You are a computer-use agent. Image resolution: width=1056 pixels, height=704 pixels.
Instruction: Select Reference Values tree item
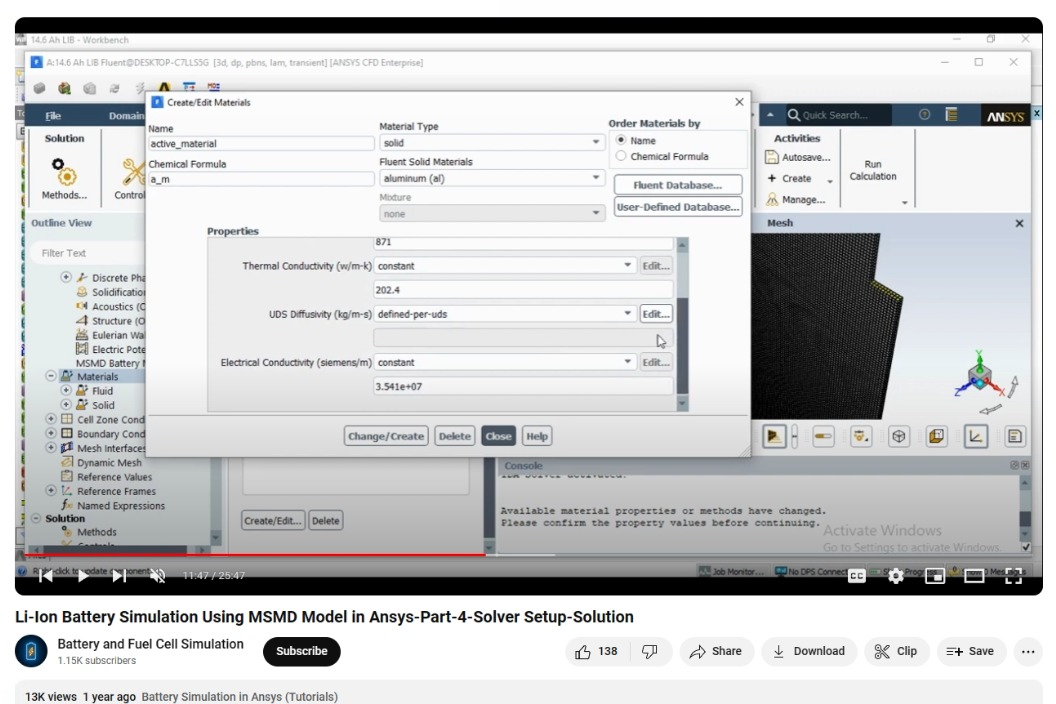coord(114,476)
